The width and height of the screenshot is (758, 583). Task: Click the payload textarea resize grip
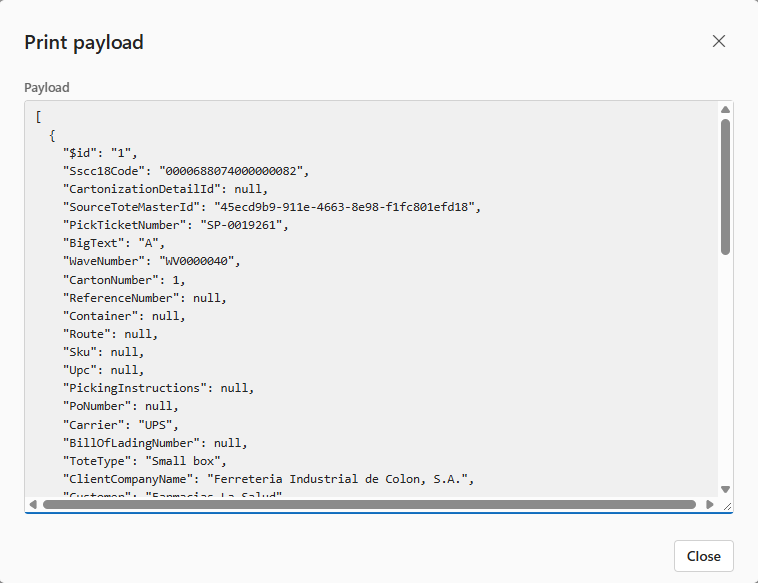pyautogui.click(x=727, y=506)
